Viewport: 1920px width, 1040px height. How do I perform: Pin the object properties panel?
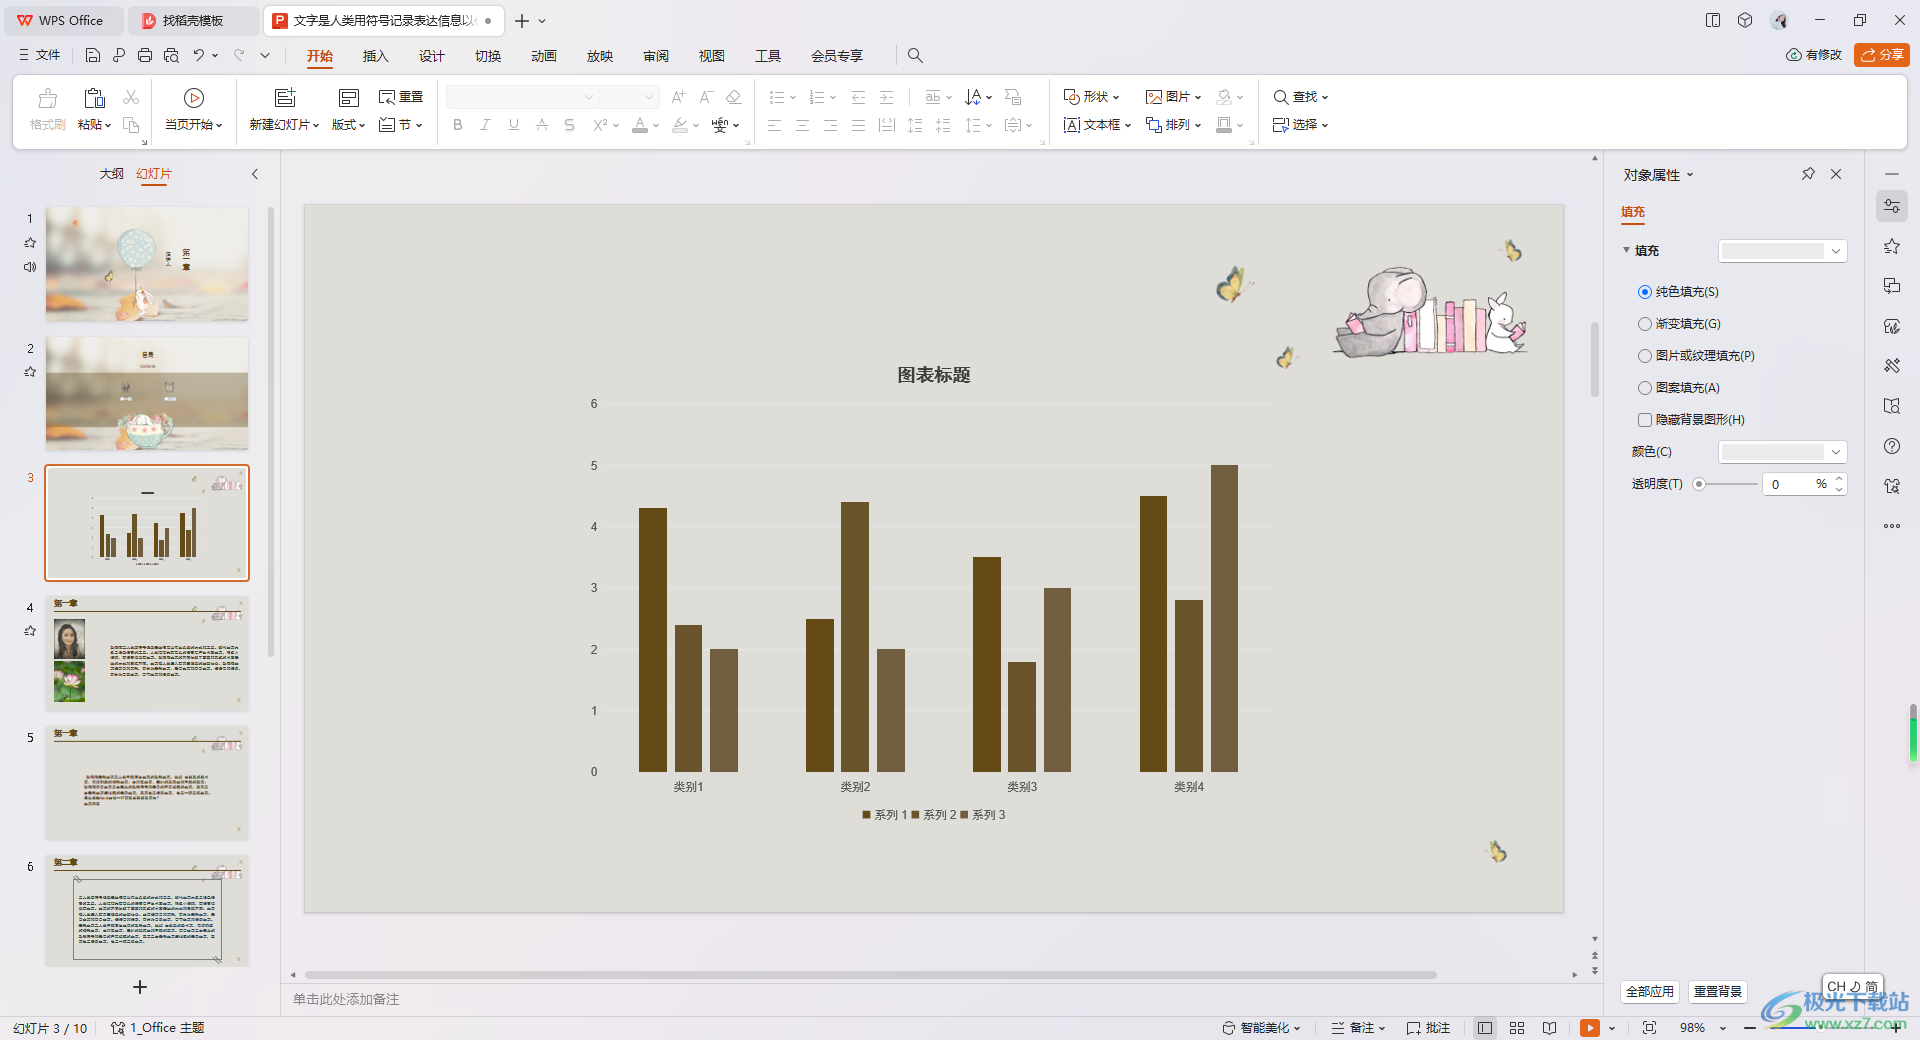coord(1808,174)
